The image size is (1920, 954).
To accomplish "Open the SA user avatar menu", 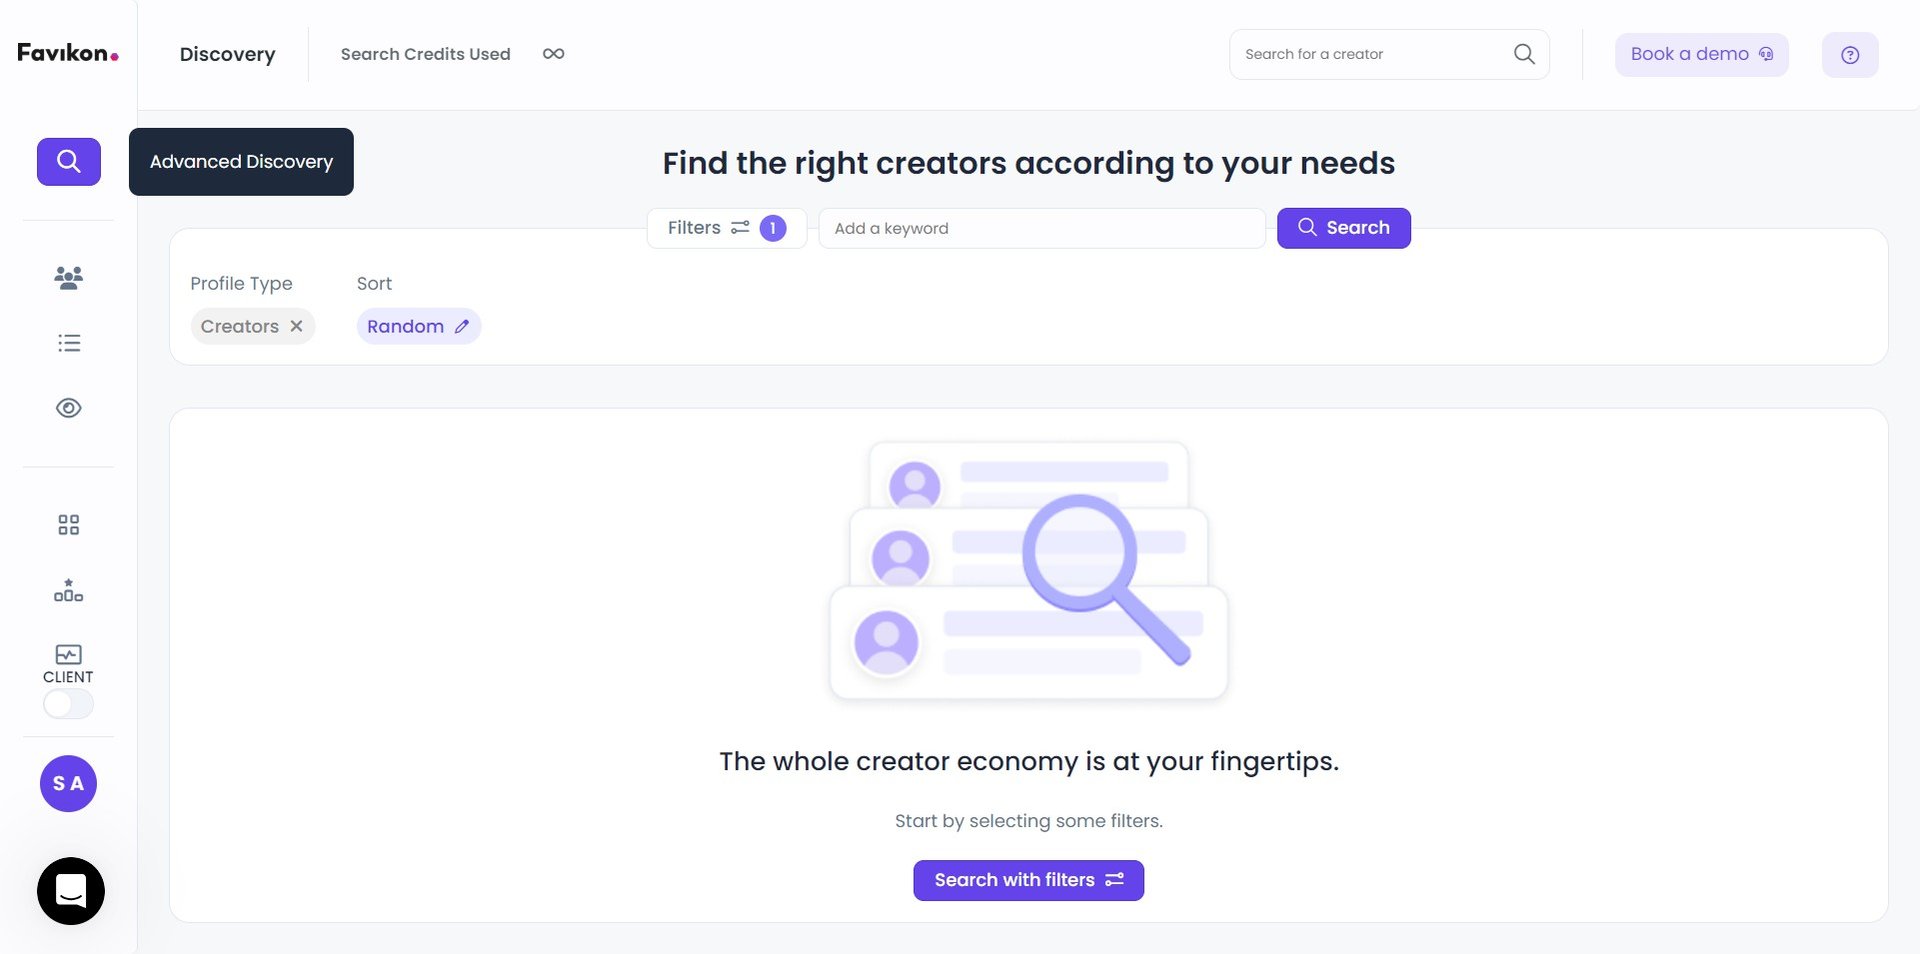I will coord(68,783).
